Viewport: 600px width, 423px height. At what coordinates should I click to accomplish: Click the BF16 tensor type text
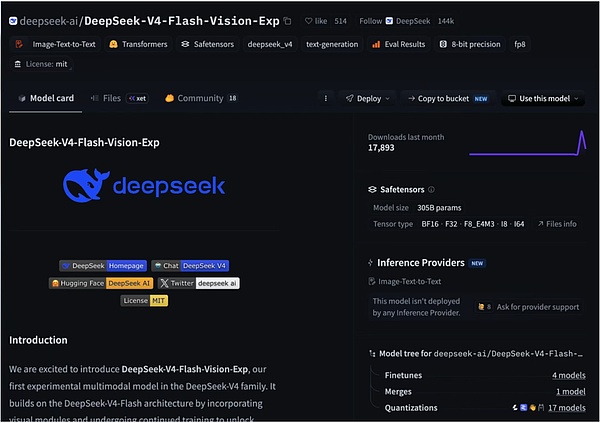(430, 224)
